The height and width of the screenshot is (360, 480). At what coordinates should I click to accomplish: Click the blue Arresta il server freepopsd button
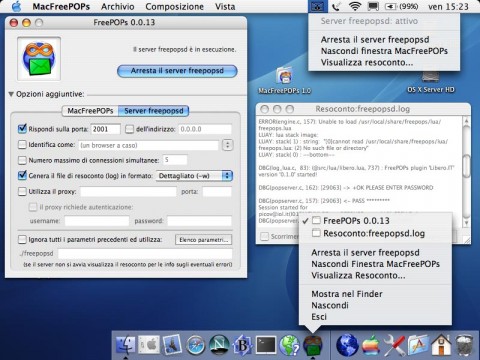(177, 71)
